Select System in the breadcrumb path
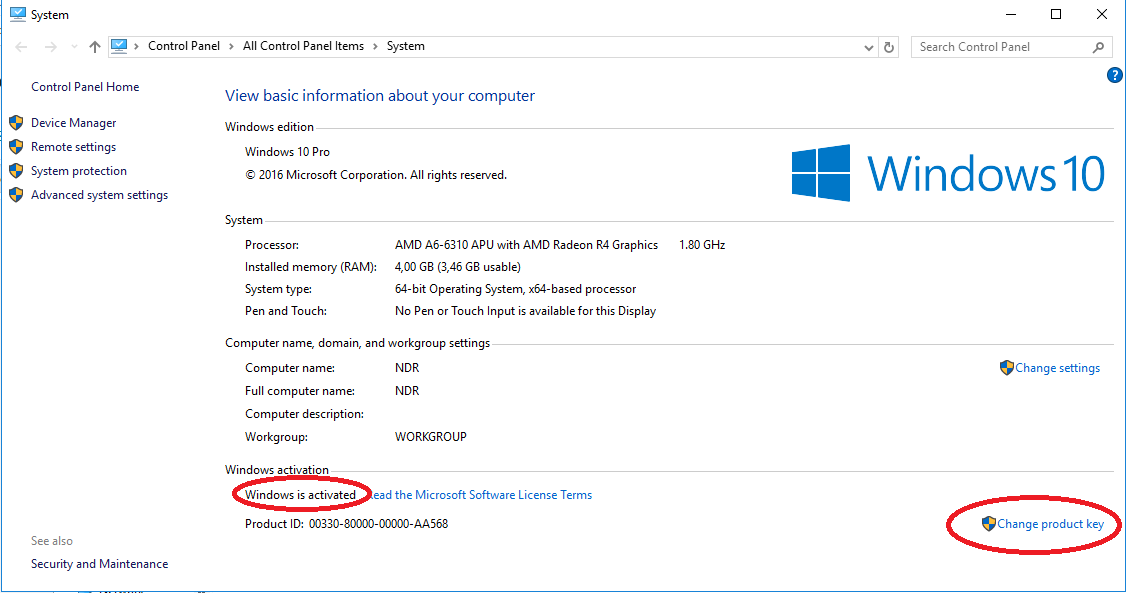 tap(405, 46)
